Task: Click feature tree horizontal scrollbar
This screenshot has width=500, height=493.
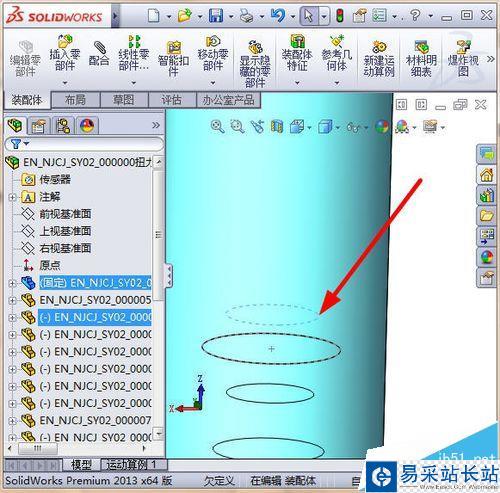Action: [x=37, y=448]
